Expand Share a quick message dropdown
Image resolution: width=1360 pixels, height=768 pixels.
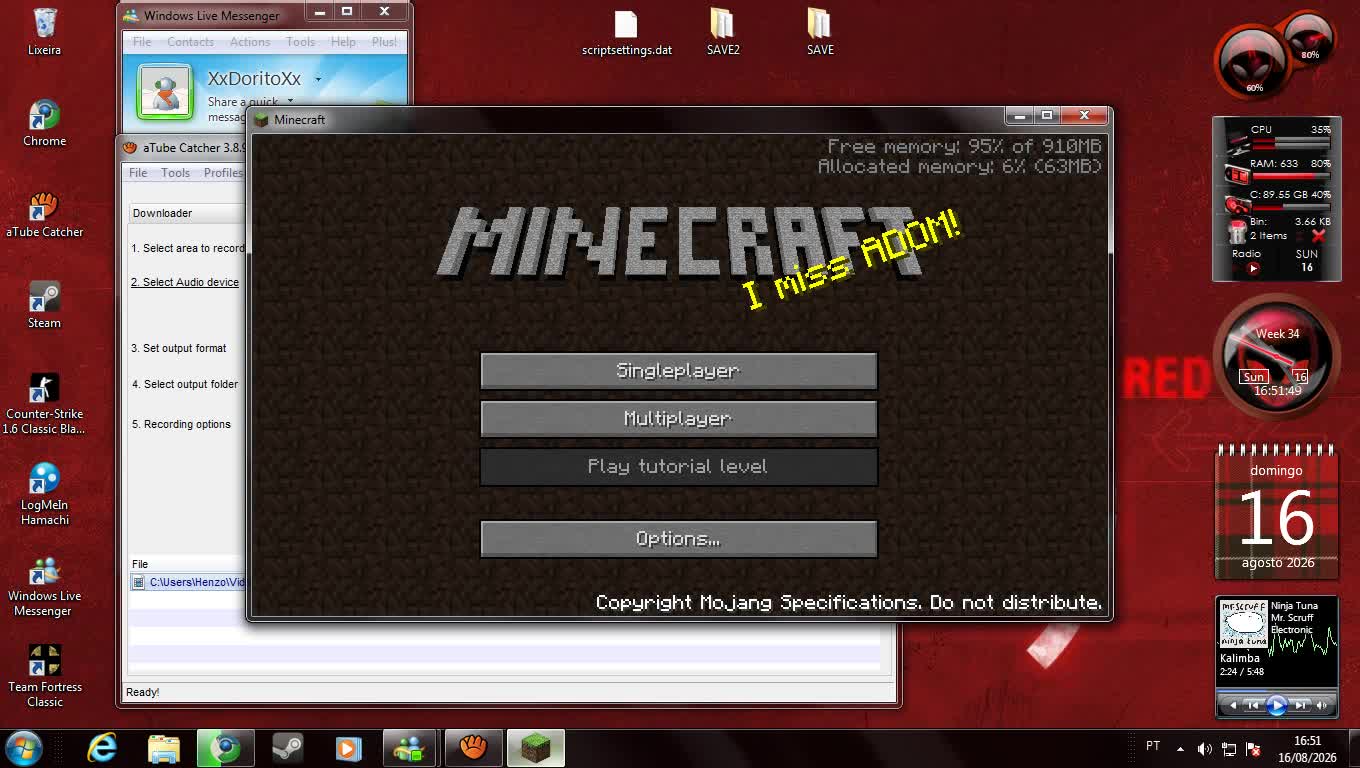290,101
